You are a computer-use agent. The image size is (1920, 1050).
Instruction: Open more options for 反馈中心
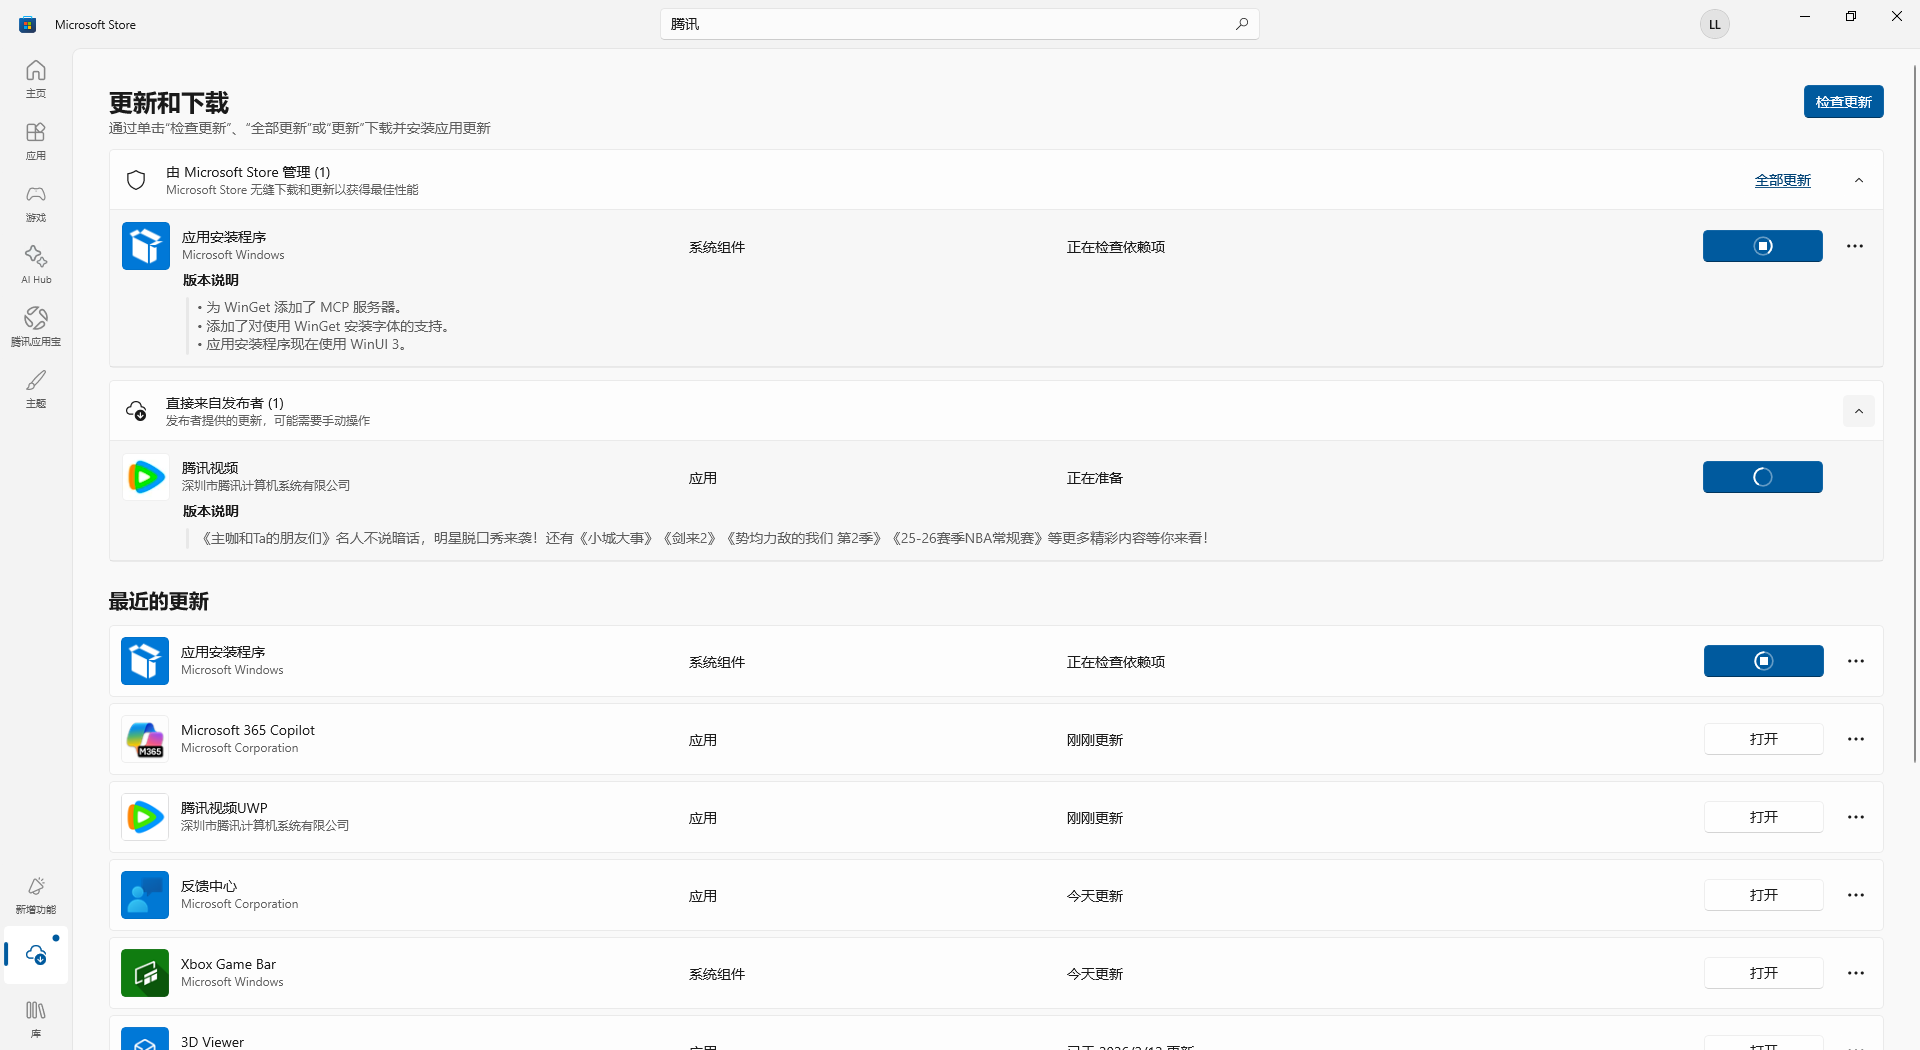coord(1856,895)
